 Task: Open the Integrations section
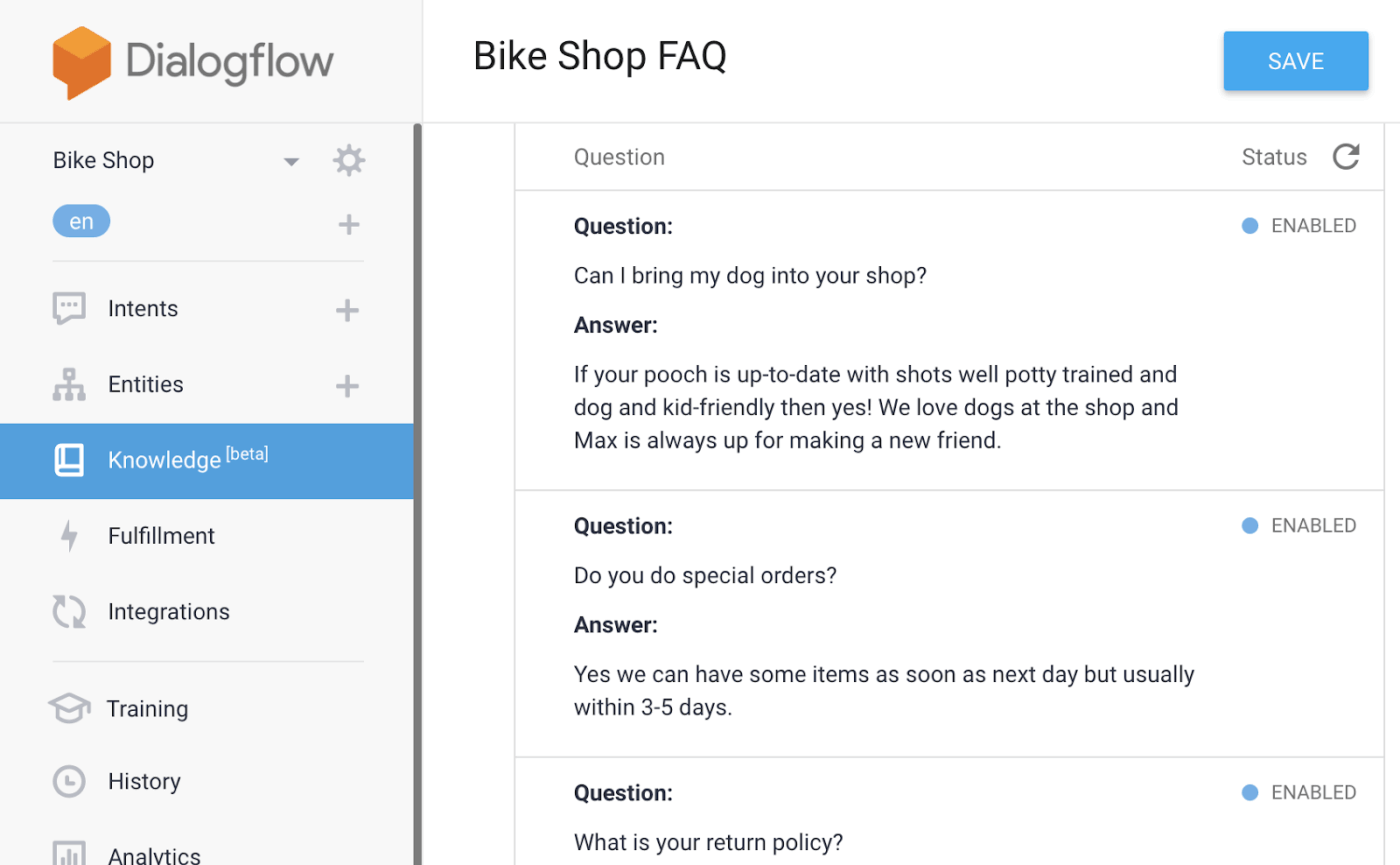(168, 611)
